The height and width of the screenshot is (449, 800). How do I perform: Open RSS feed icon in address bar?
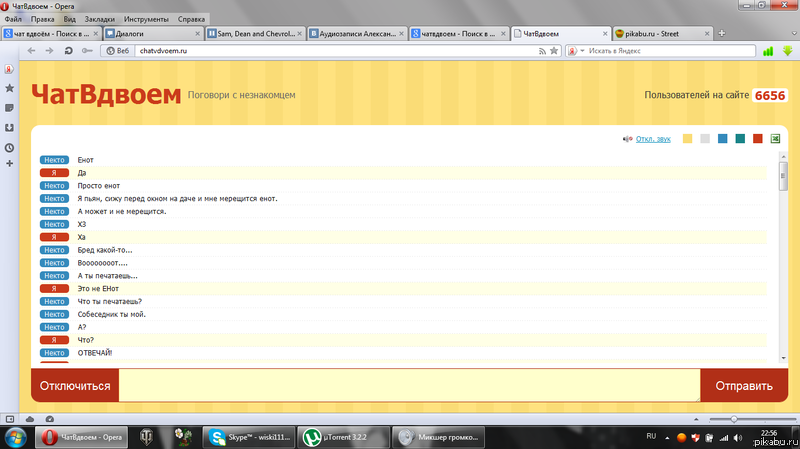coord(542,51)
